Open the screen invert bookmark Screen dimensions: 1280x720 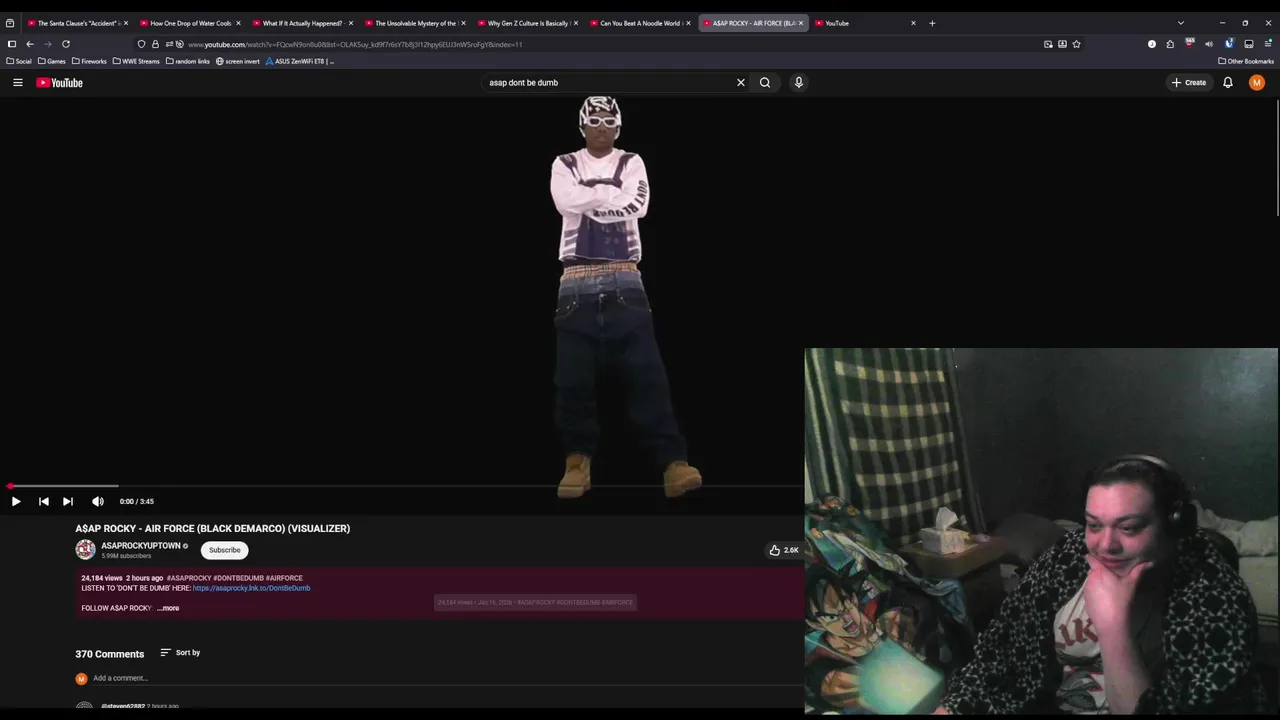tap(238, 61)
